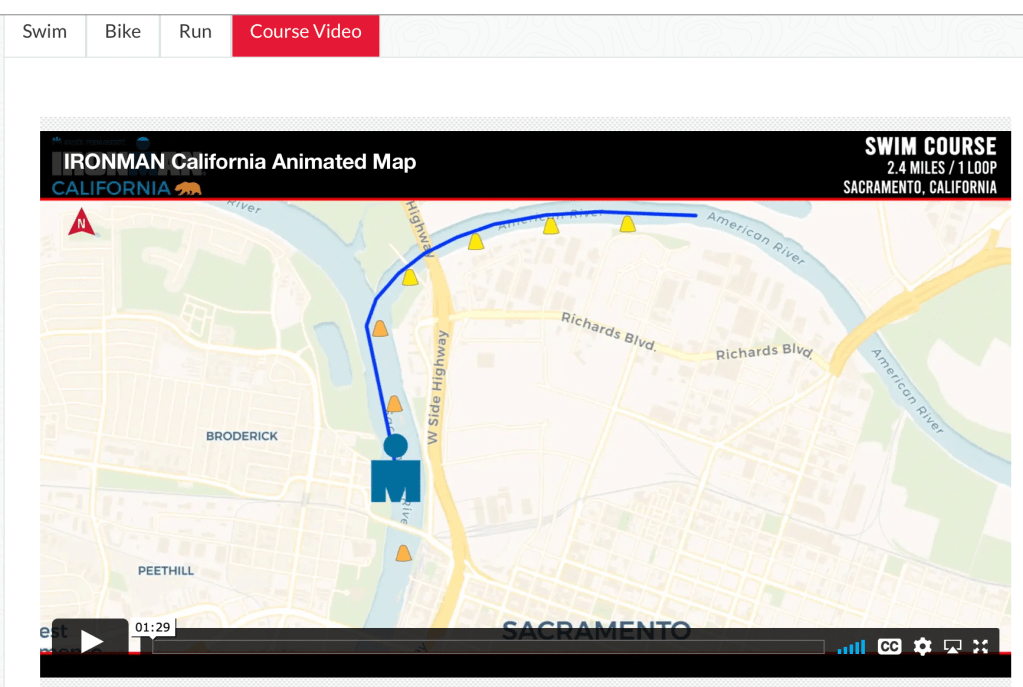Click the California bear logo icon

[188, 188]
